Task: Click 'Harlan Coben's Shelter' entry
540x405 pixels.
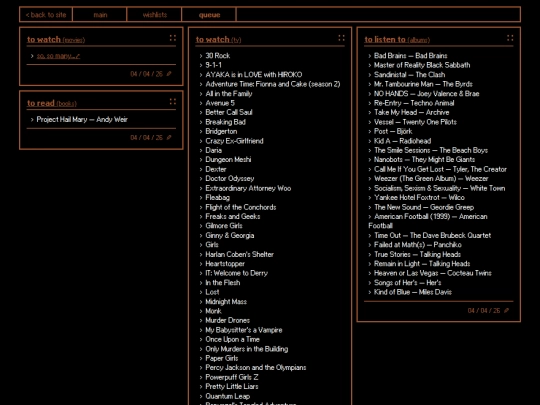Action: [239, 254]
